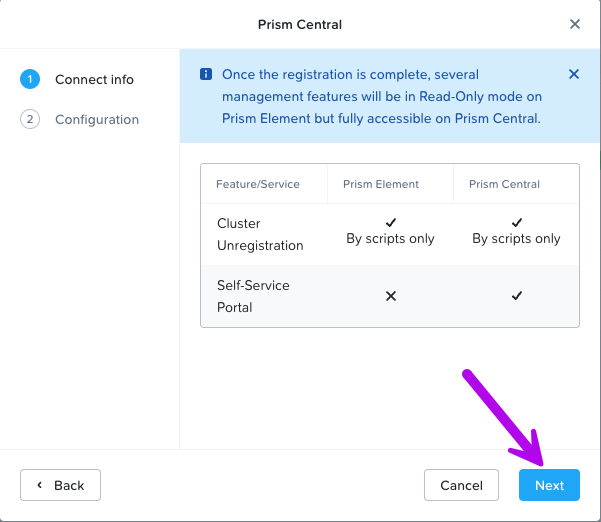Click Prism Central checkmark for Self-Service Portal
This screenshot has height=522, width=601.
pyautogui.click(x=516, y=295)
